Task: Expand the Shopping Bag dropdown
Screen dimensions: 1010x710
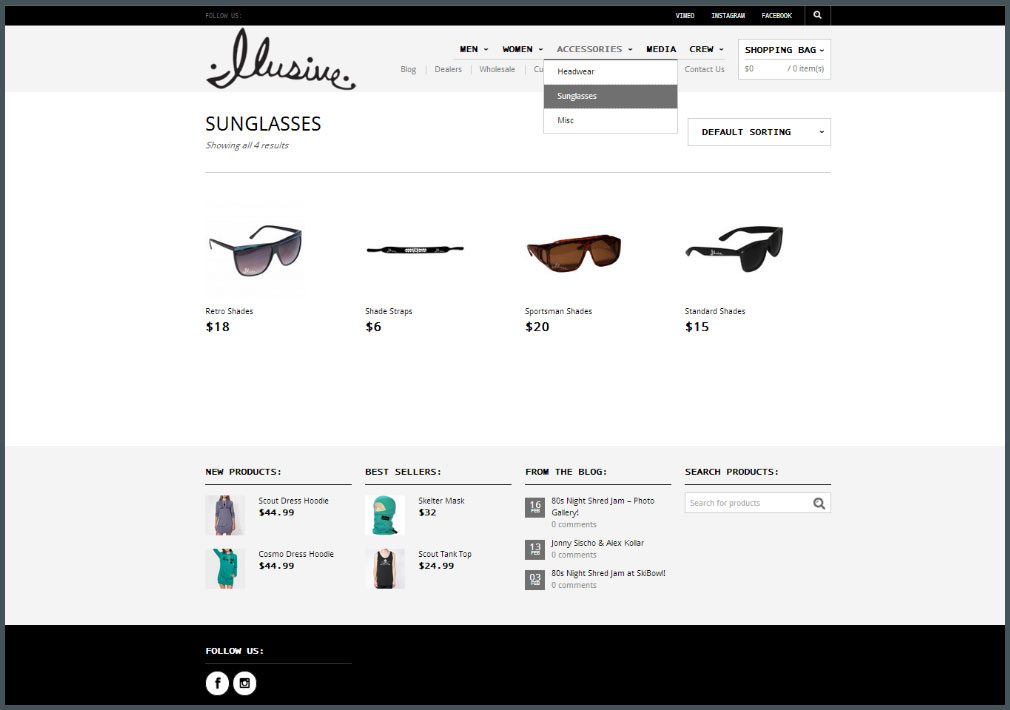Action: coord(784,50)
